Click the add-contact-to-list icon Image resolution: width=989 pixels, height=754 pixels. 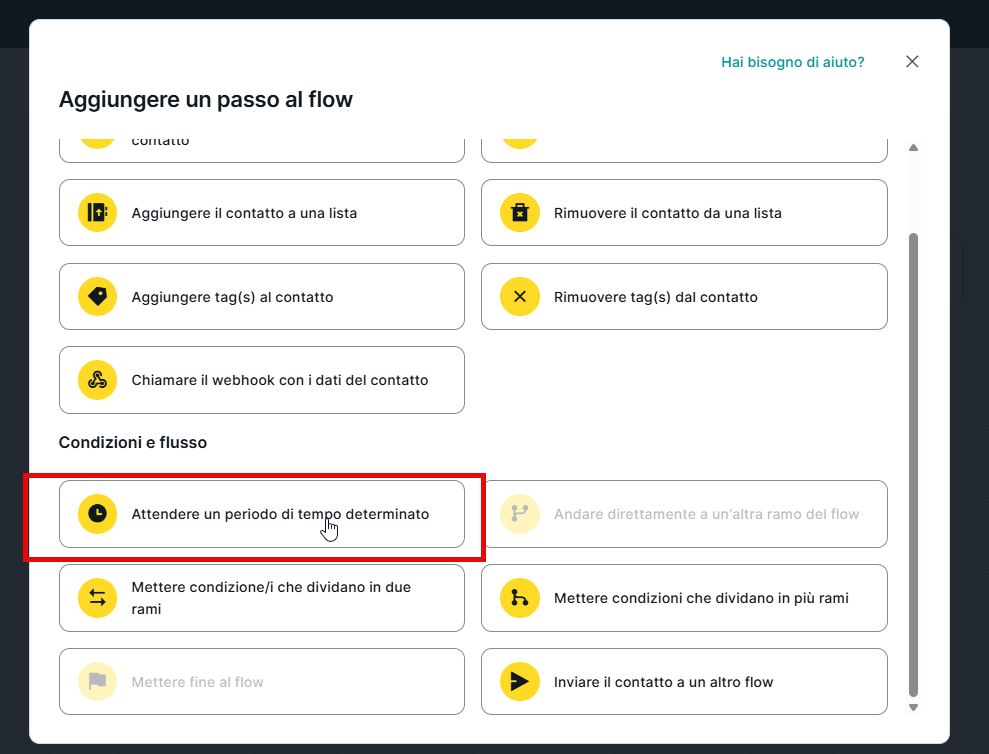pyautogui.click(x=97, y=213)
